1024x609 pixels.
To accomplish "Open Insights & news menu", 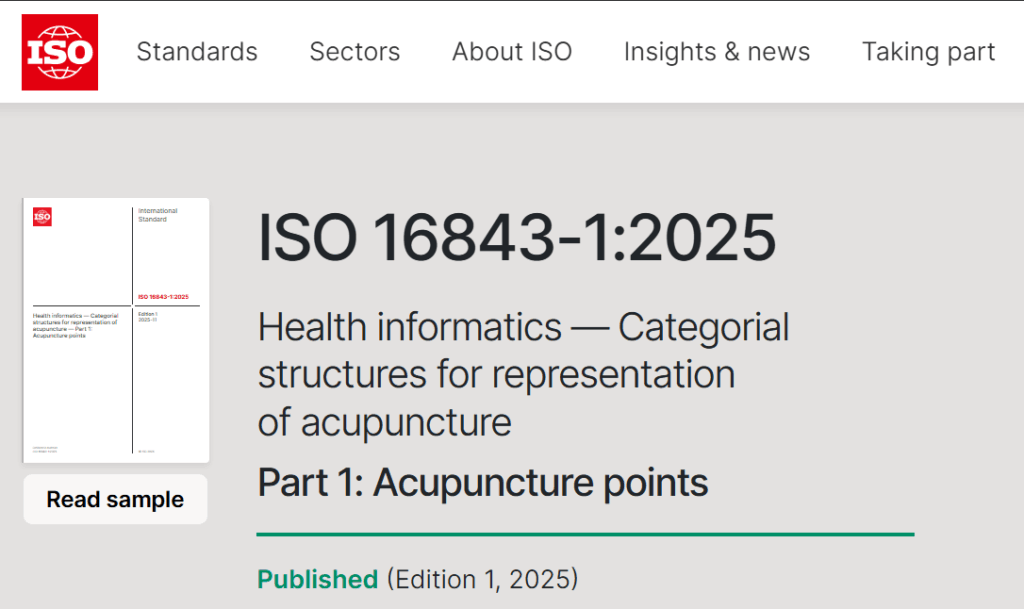I will click(717, 52).
